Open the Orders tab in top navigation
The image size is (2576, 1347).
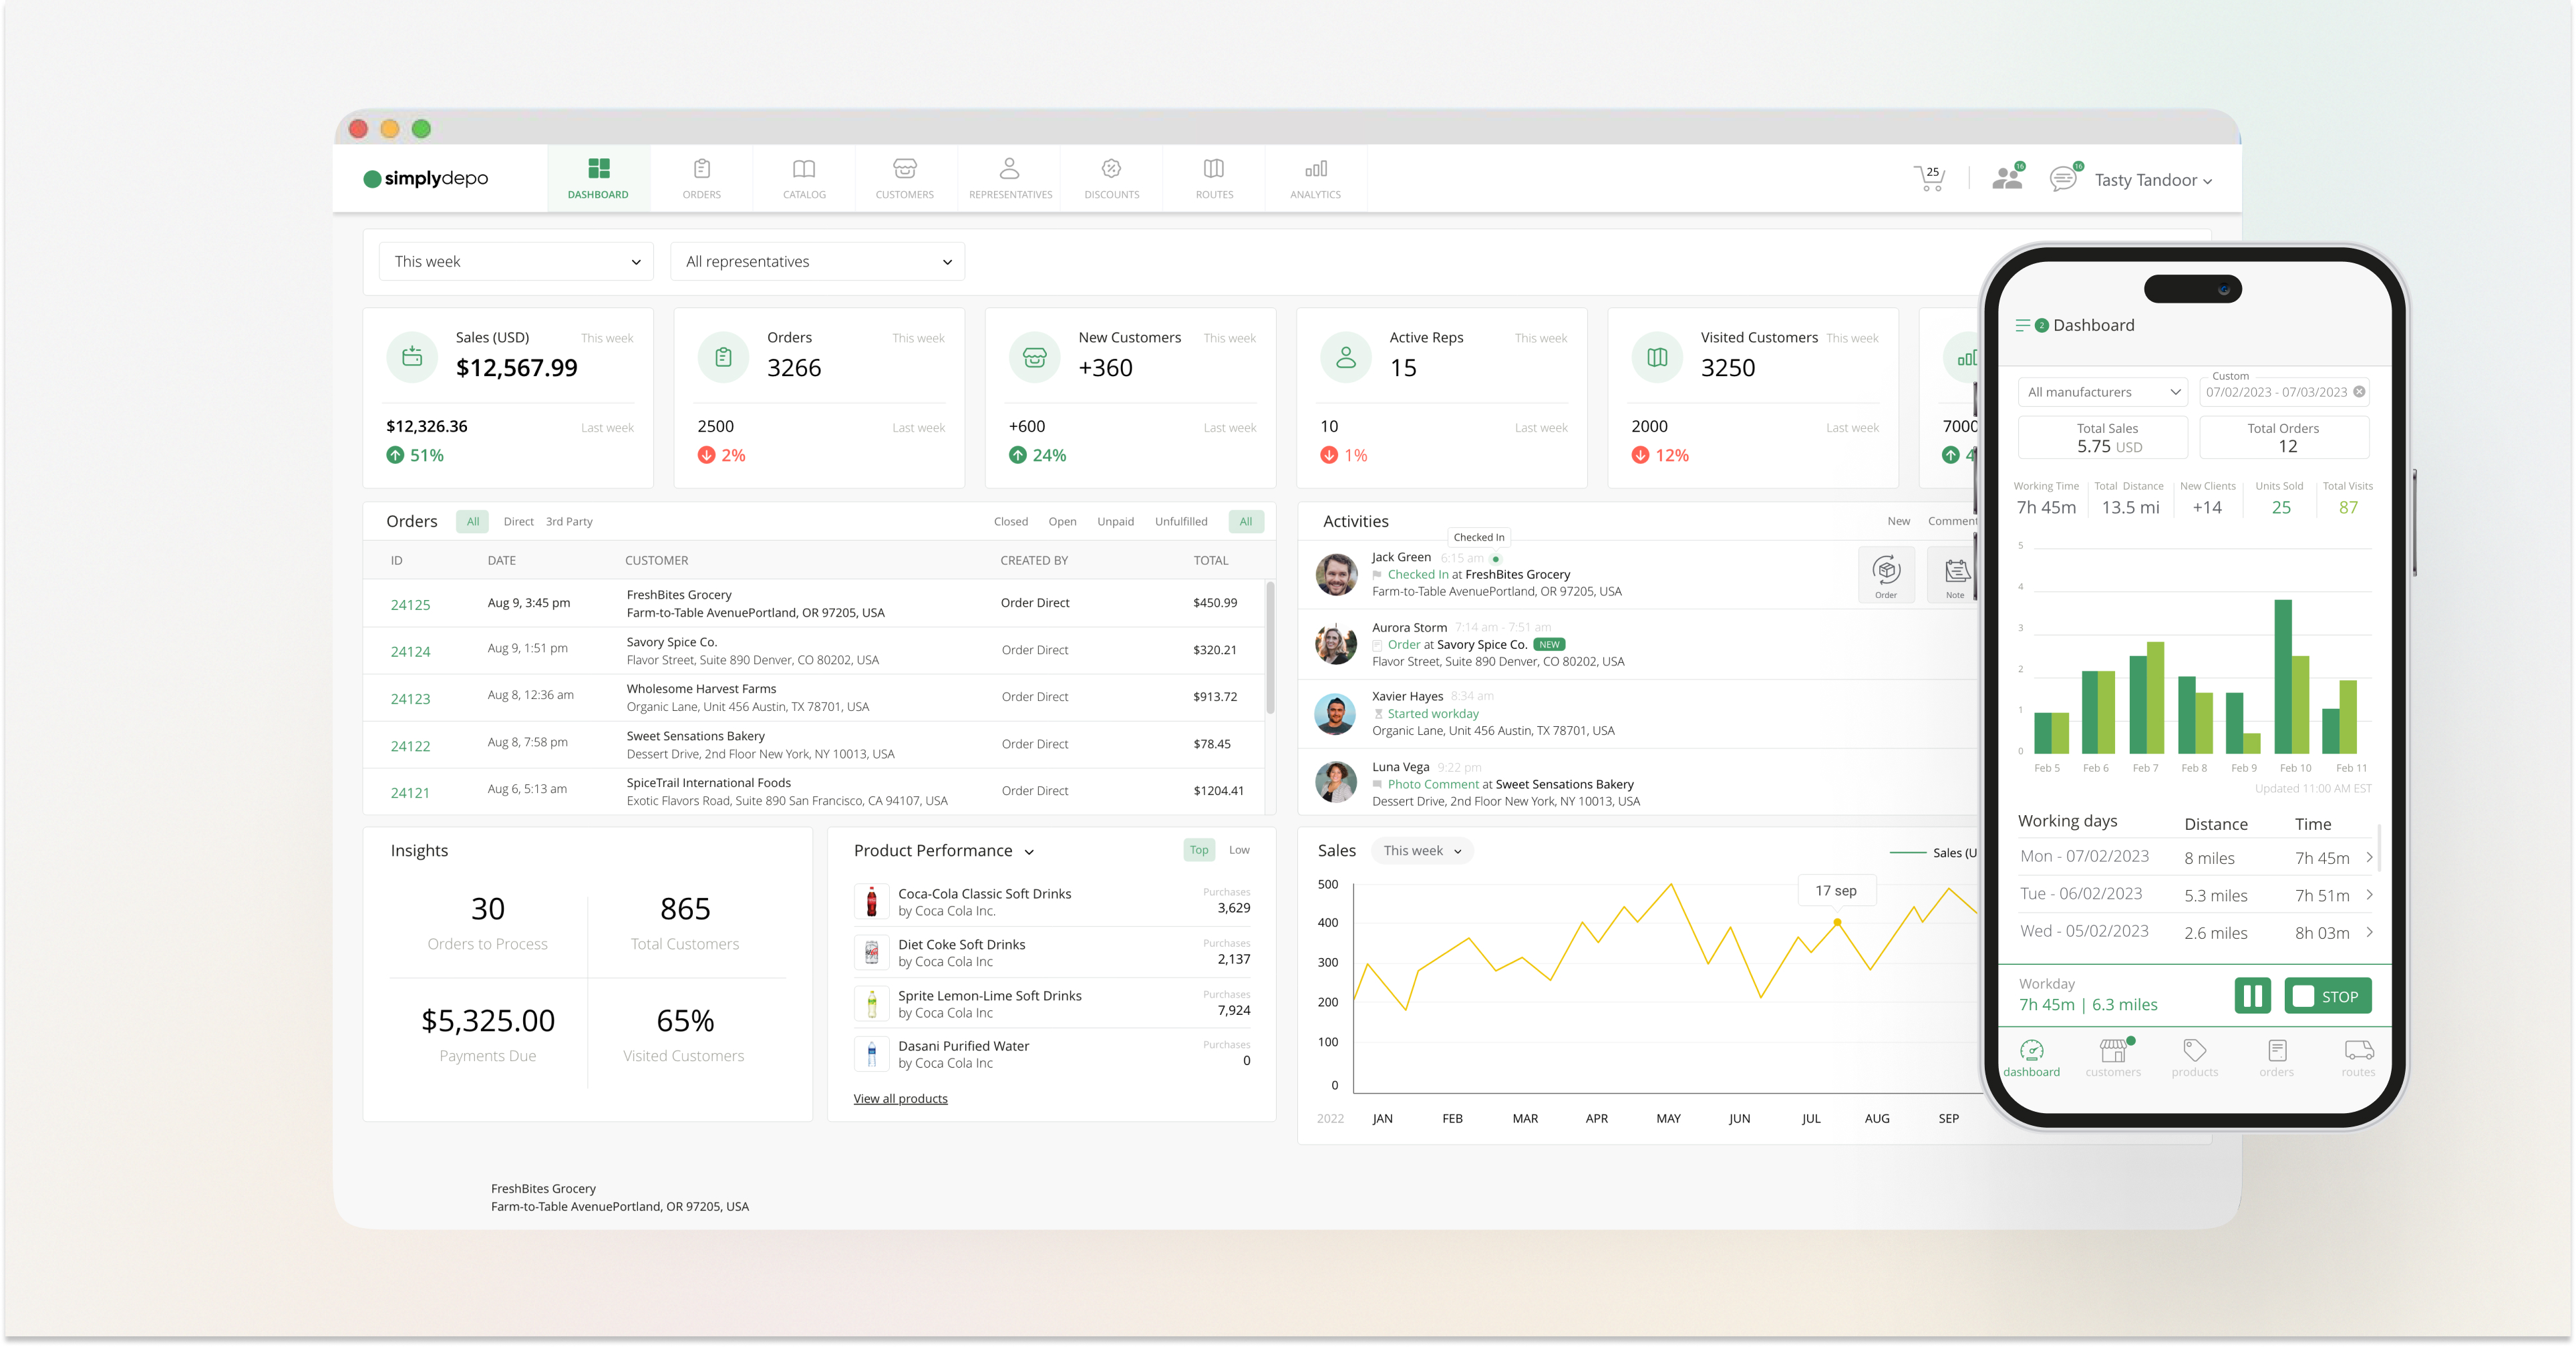[x=701, y=178]
